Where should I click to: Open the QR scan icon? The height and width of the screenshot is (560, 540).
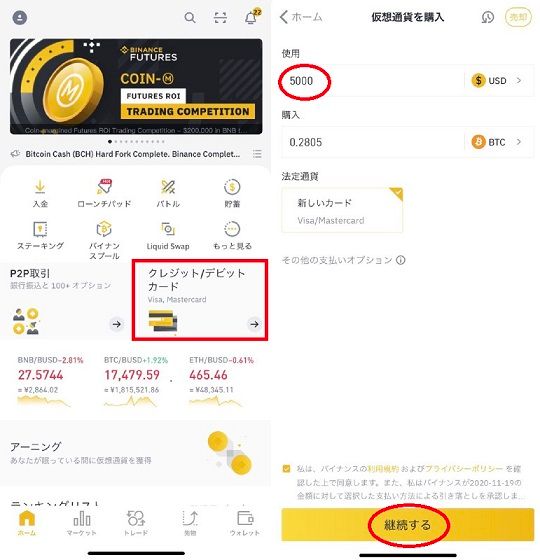coord(220,18)
